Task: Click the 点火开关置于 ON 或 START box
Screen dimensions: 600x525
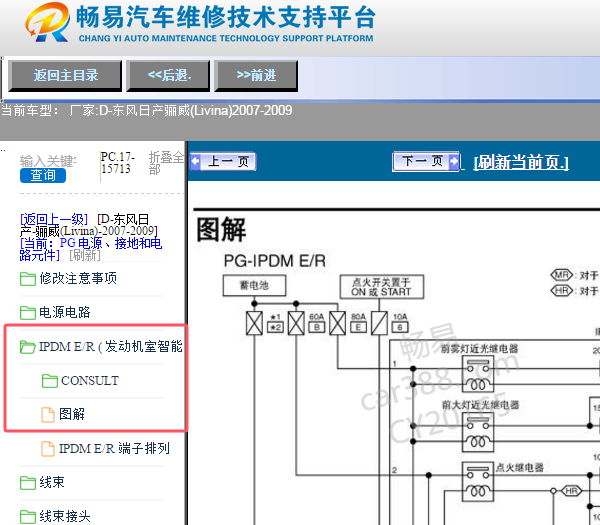Action: pos(382,287)
